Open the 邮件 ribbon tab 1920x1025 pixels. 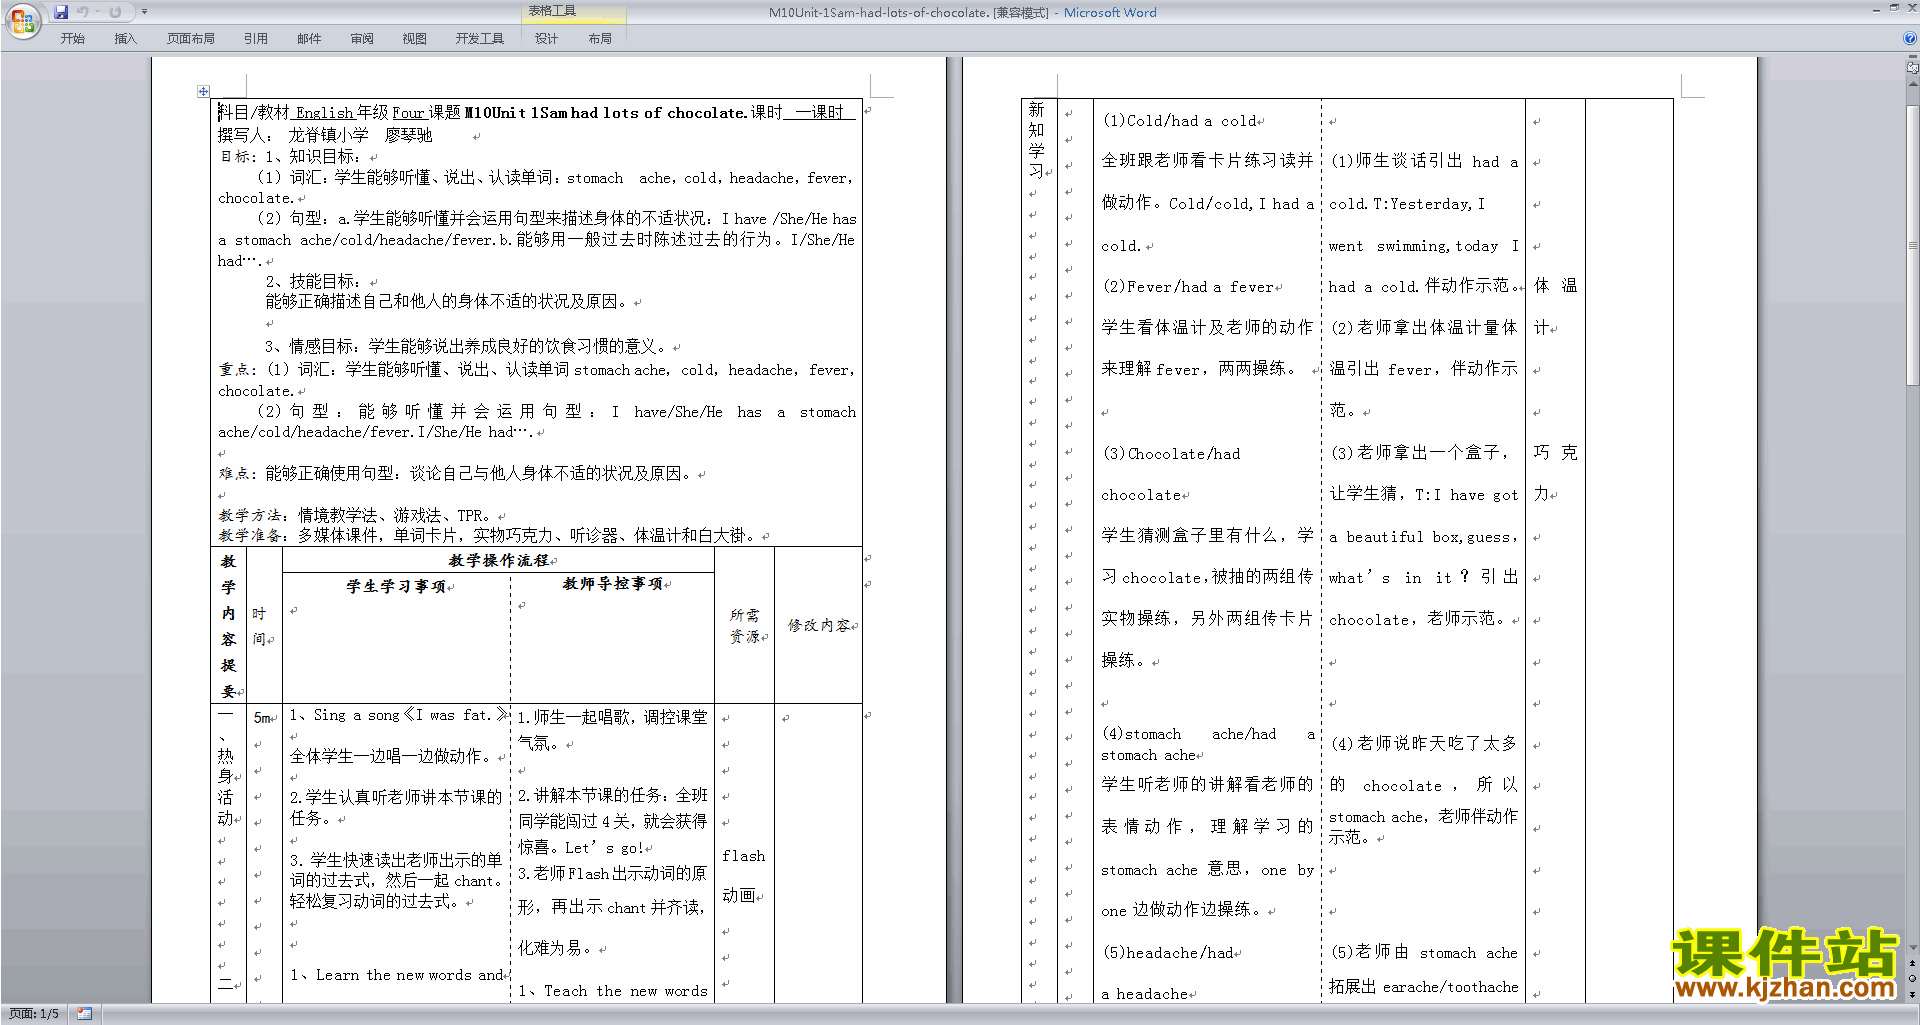pos(309,39)
